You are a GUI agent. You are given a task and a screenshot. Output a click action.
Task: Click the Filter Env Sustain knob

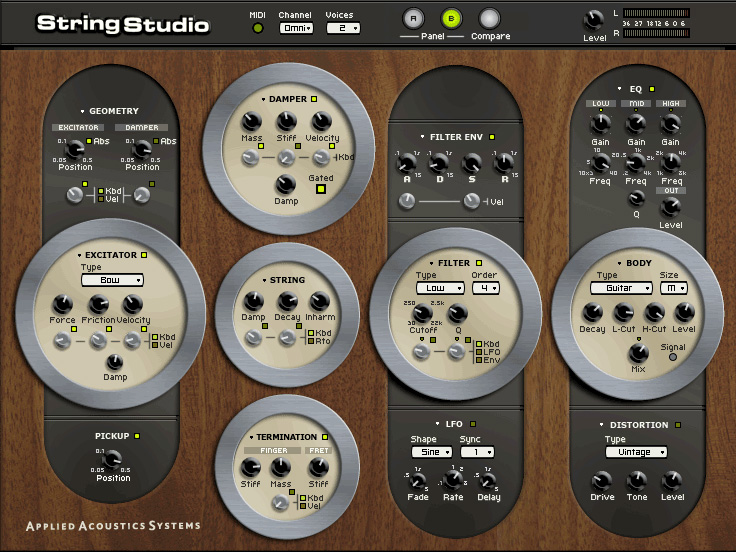pyautogui.click(x=471, y=163)
